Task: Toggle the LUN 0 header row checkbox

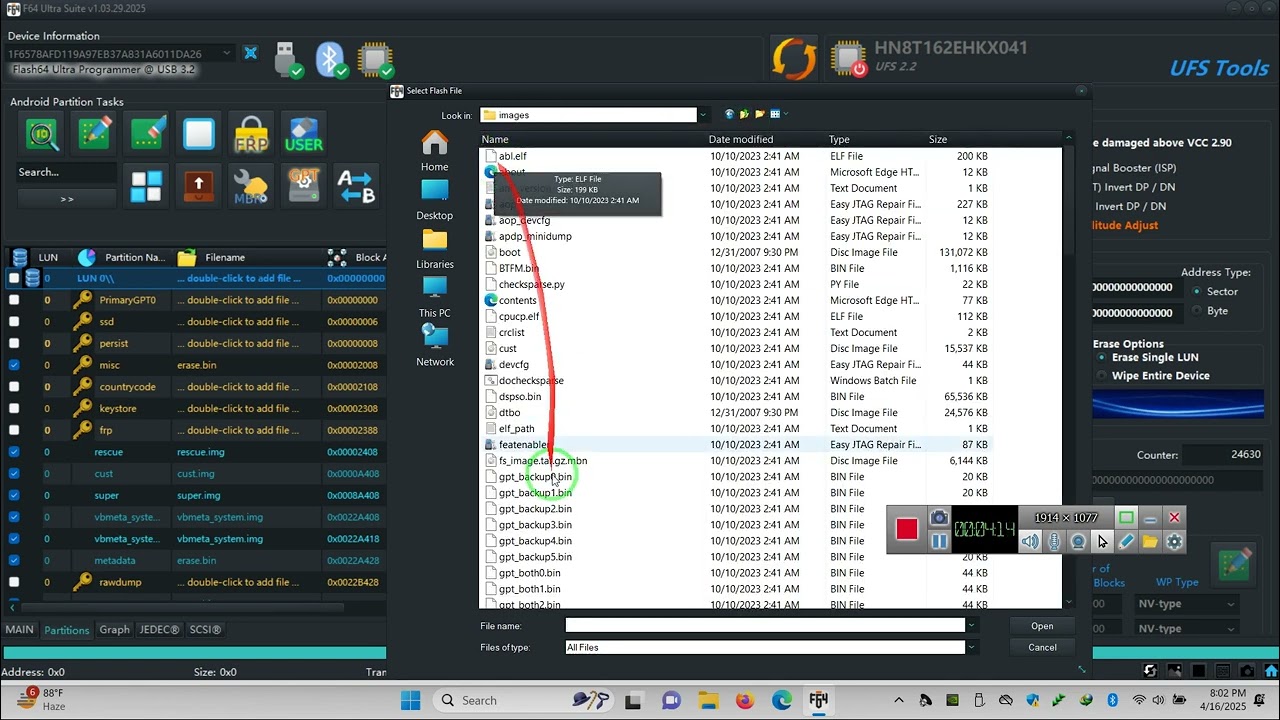Action: pos(14,278)
